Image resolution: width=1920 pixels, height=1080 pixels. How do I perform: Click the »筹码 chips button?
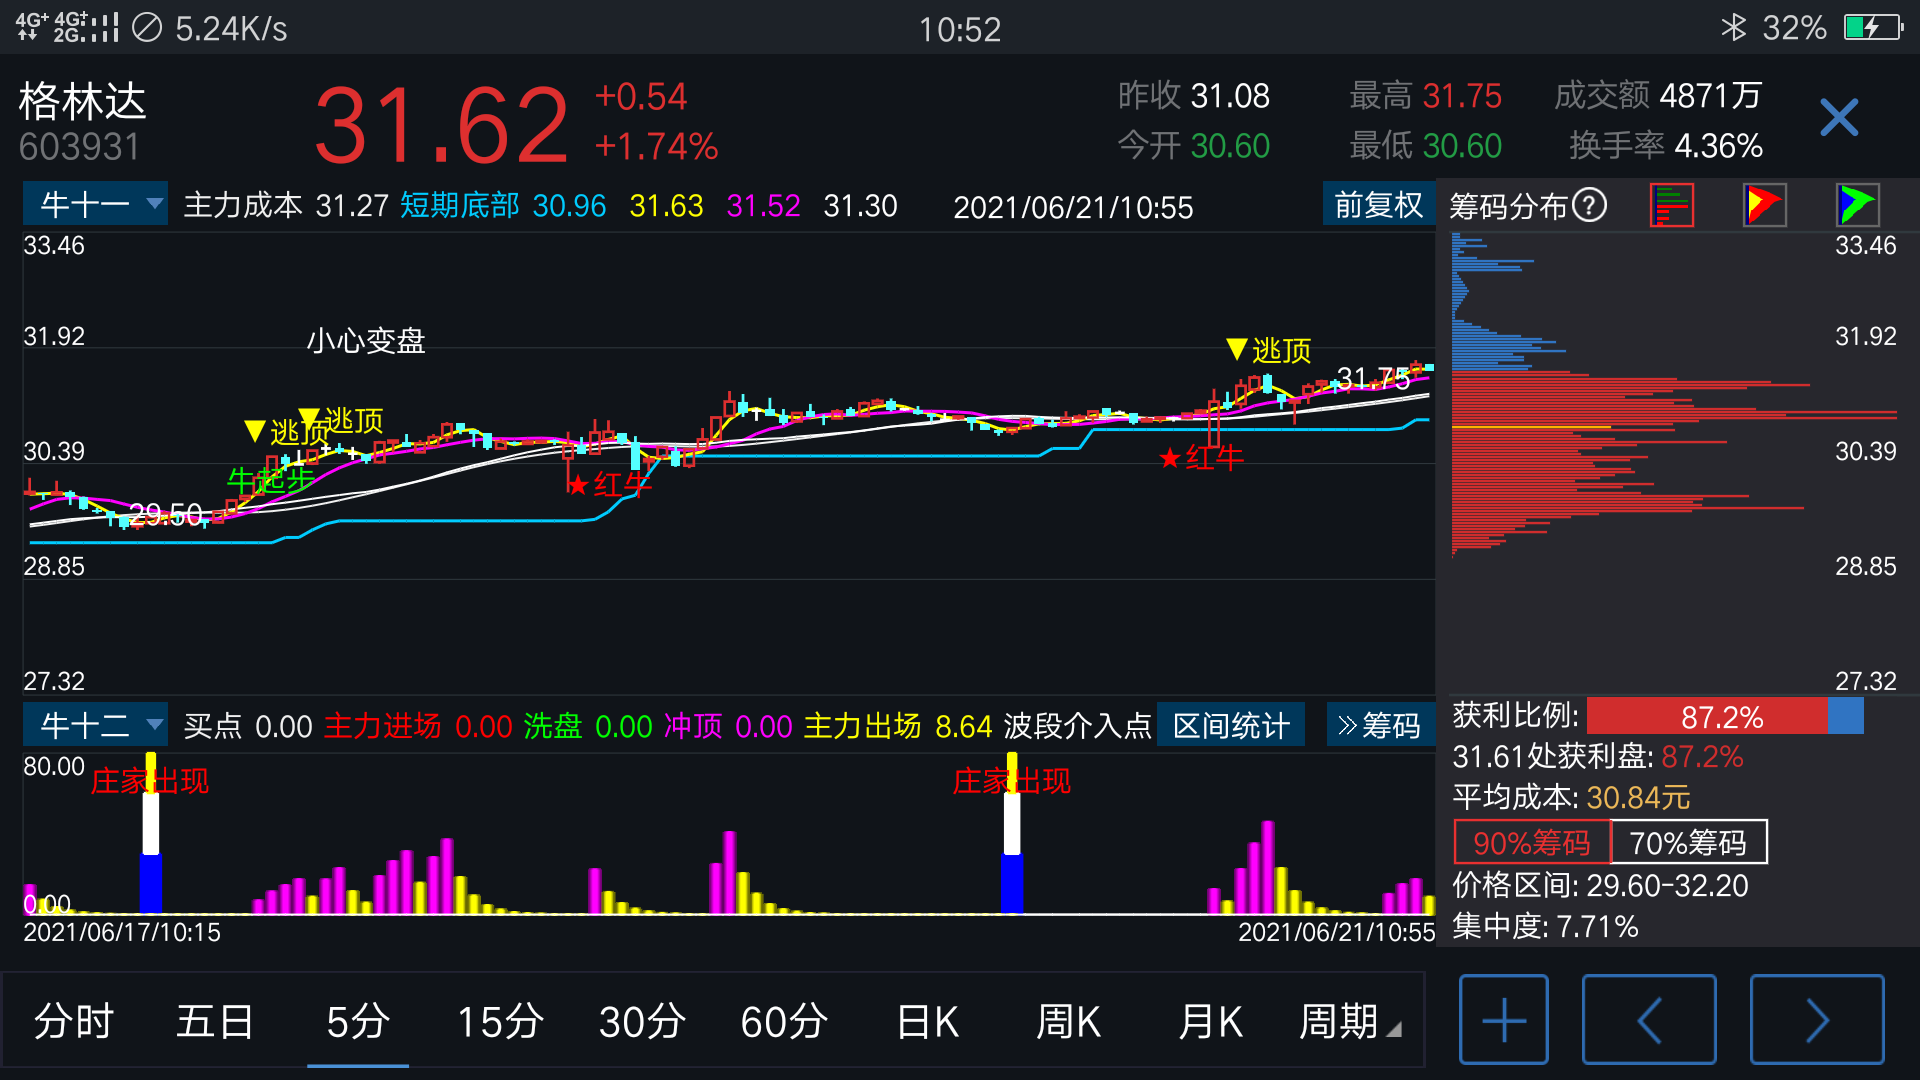(x=1382, y=725)
